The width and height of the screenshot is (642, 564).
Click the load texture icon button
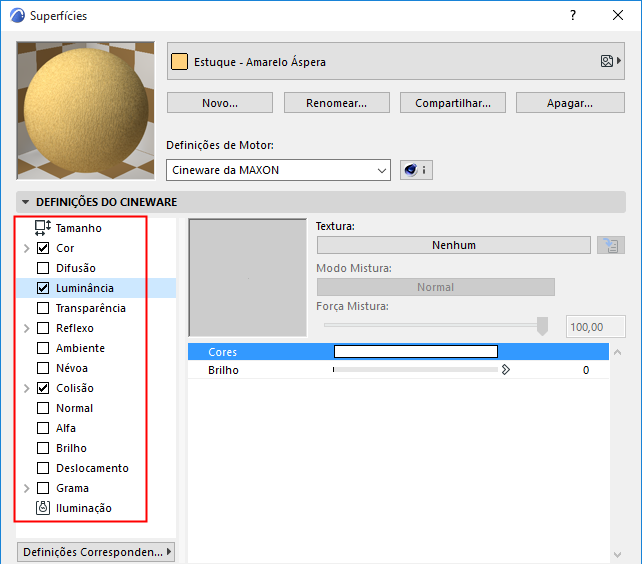point(610,245)
